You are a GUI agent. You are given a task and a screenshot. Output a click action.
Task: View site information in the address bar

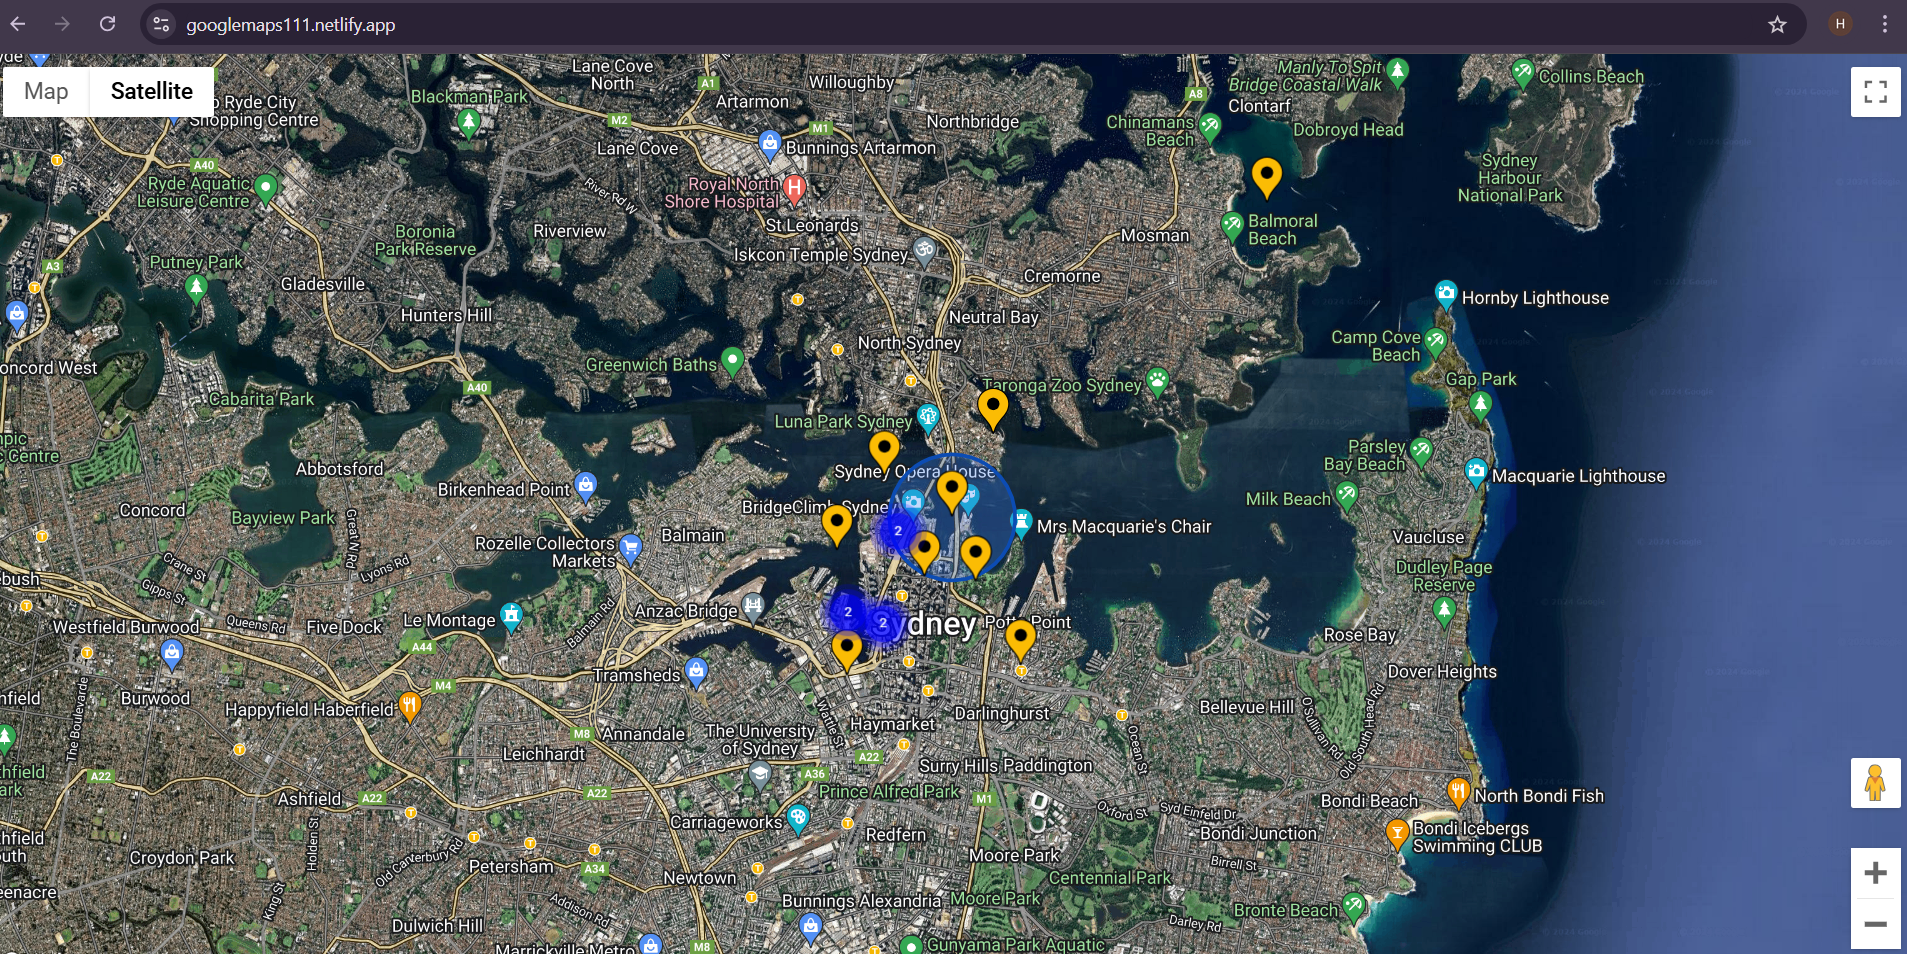[x=161, y=24]
